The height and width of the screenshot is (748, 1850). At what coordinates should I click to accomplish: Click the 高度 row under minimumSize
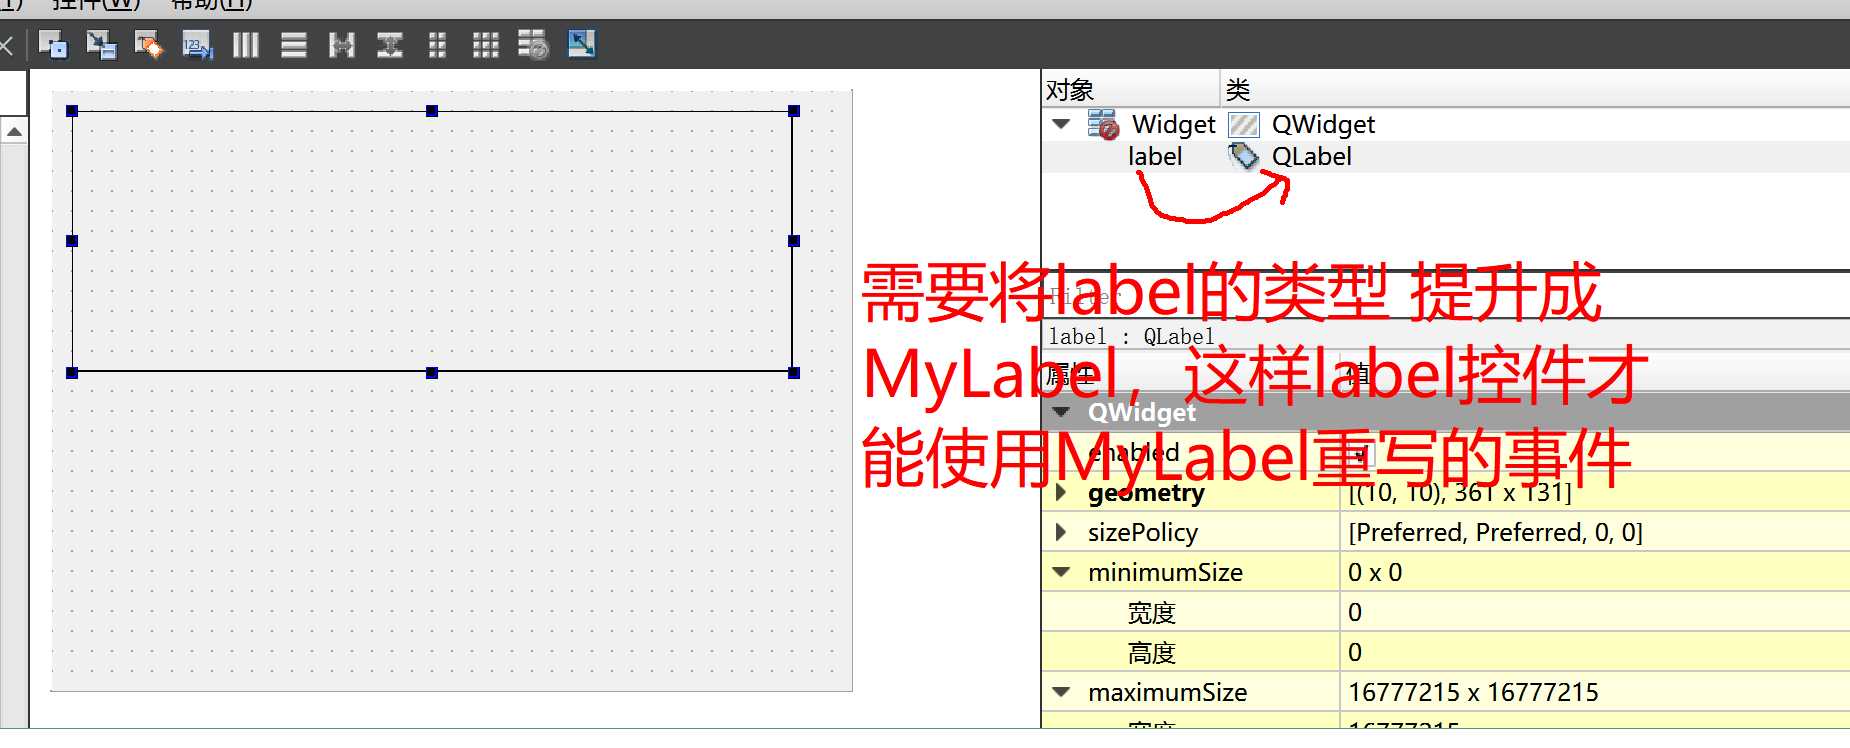(x=1446, y=652)
